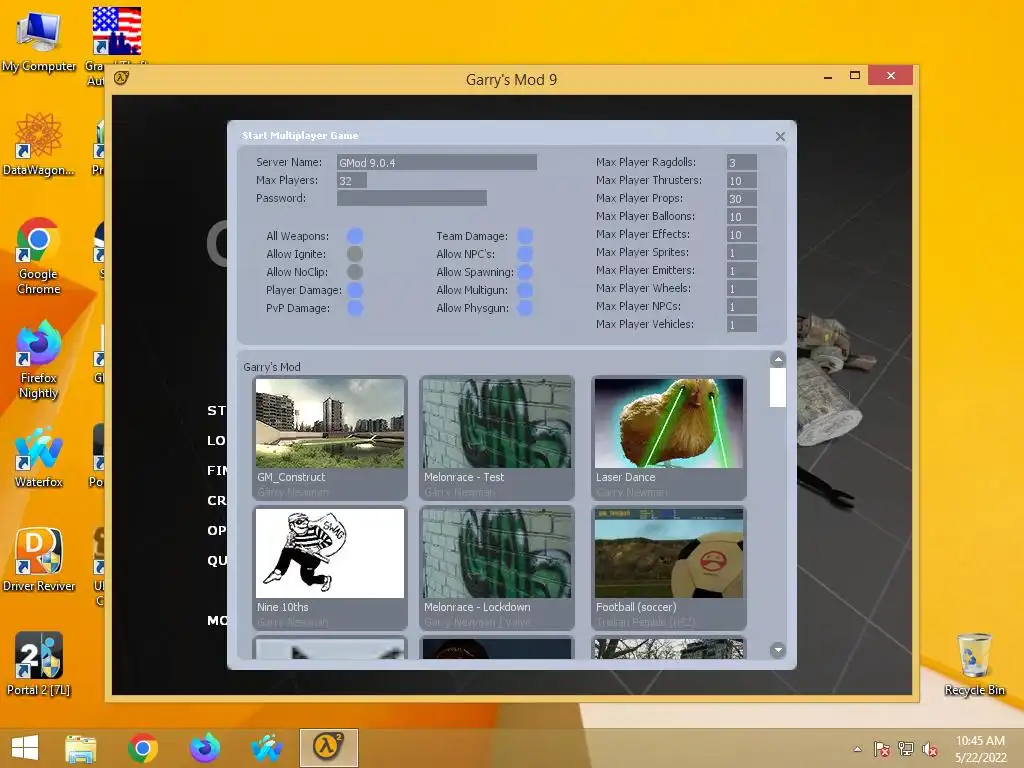Click the map list scrollbar thumb
1024x768 pixels.
pos(777,387)
